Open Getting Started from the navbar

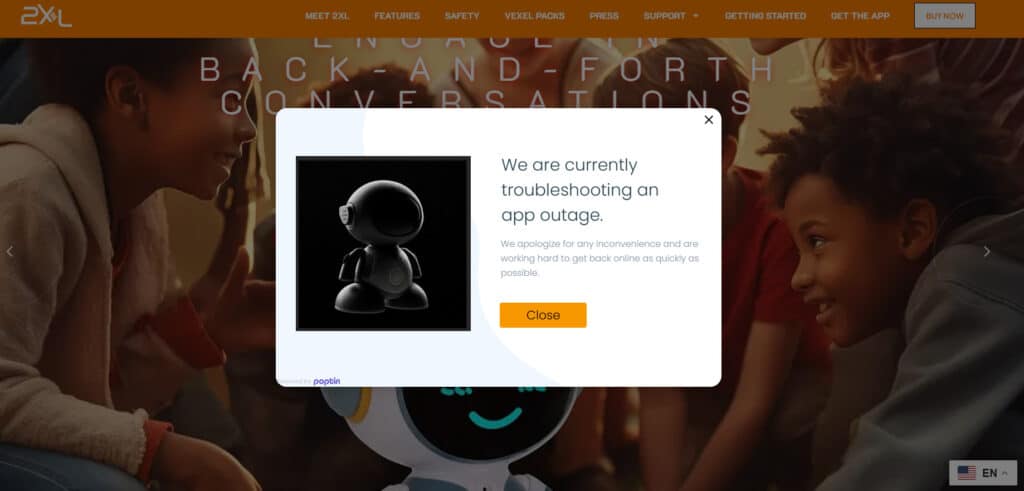(x=765, y=16)
